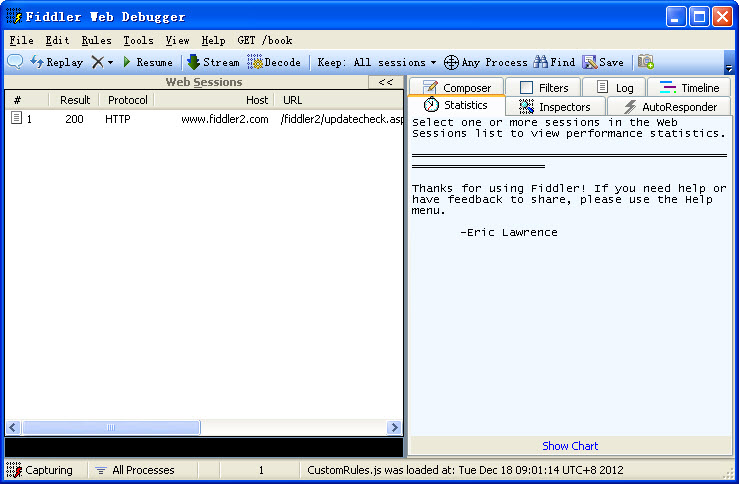This screenshot has width=739, height=484.
Task: Collapse the Web Sessions panel with <<
Action: click(x=386, y=82)
